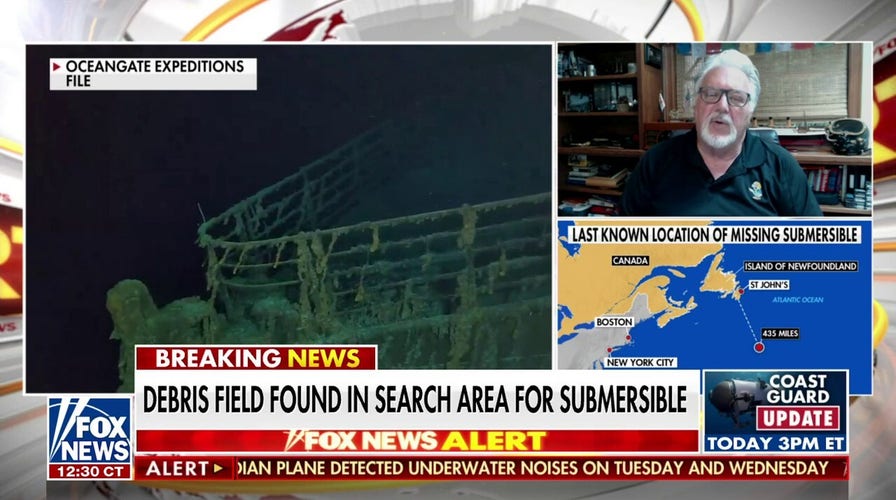Click the TODAY 3PM ET text
Screen dimensions: 896x500
click(x=775, y=443)
